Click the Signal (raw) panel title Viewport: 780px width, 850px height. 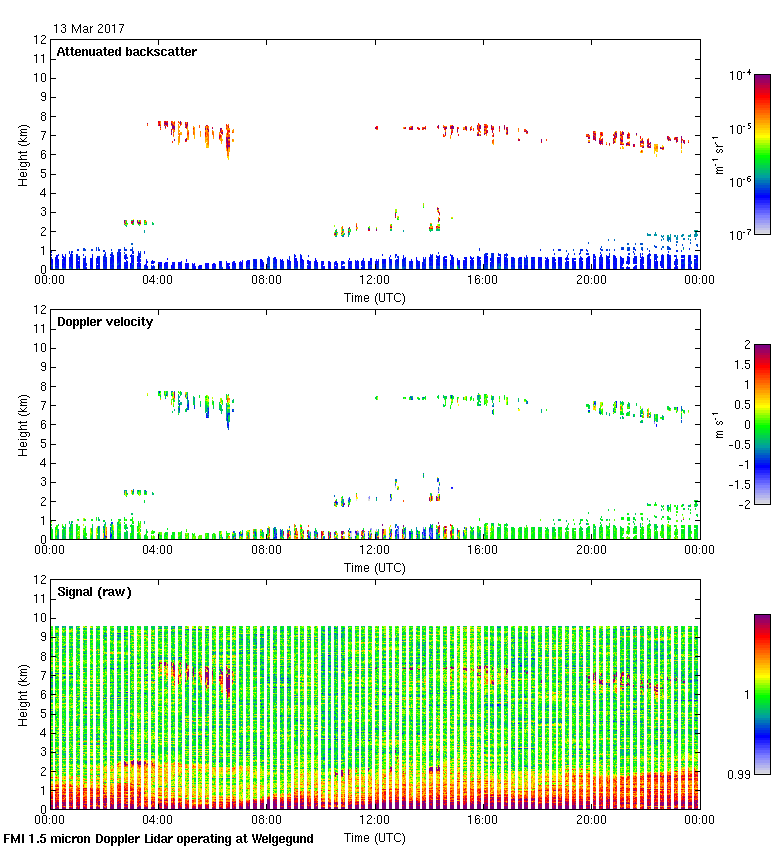click(x=94, y=592)
